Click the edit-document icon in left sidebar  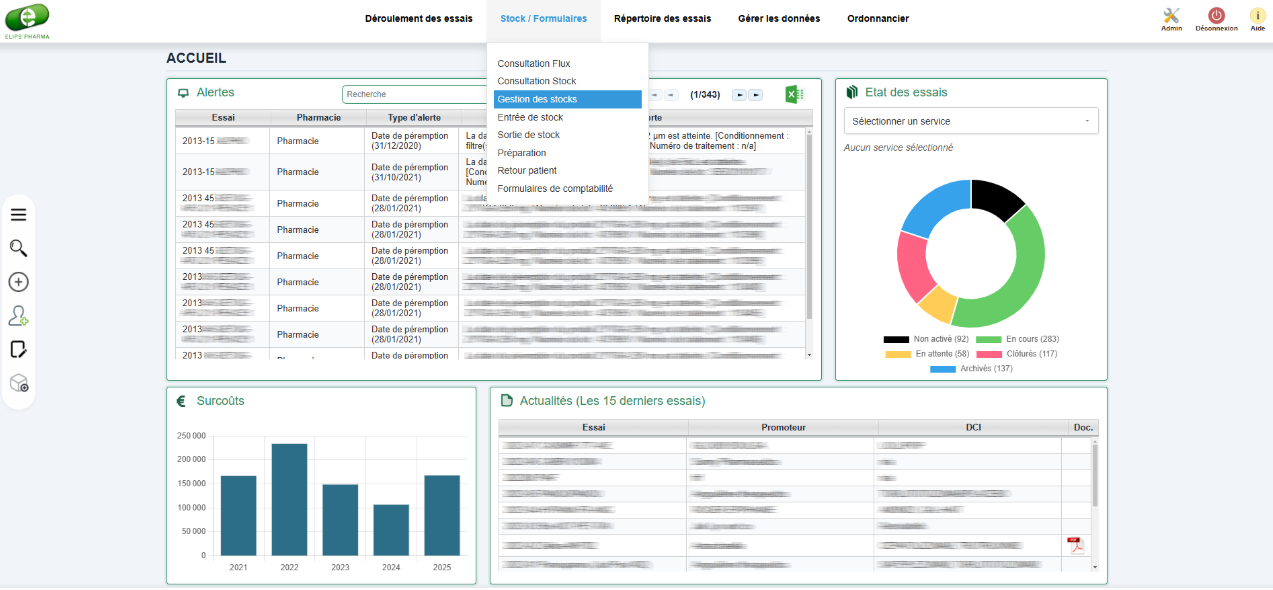coord(18,349)
